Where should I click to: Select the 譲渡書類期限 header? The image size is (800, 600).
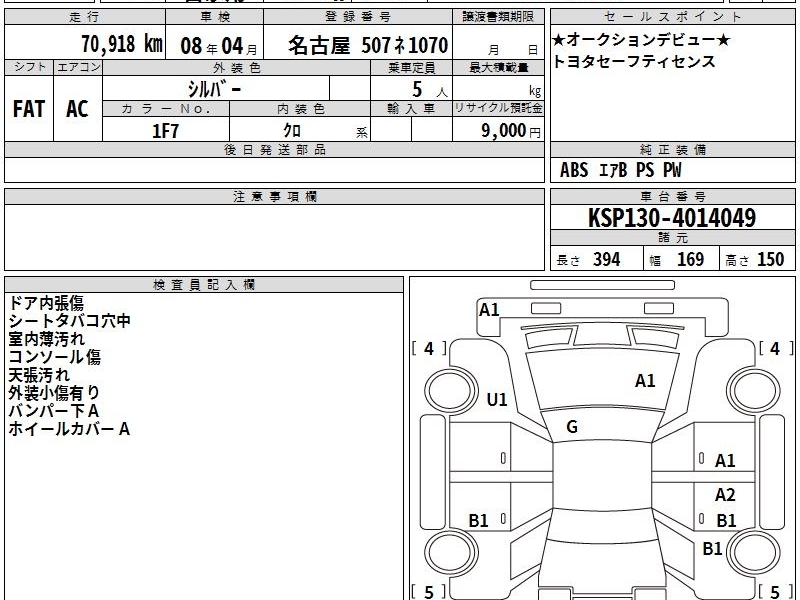coord(498,17)
